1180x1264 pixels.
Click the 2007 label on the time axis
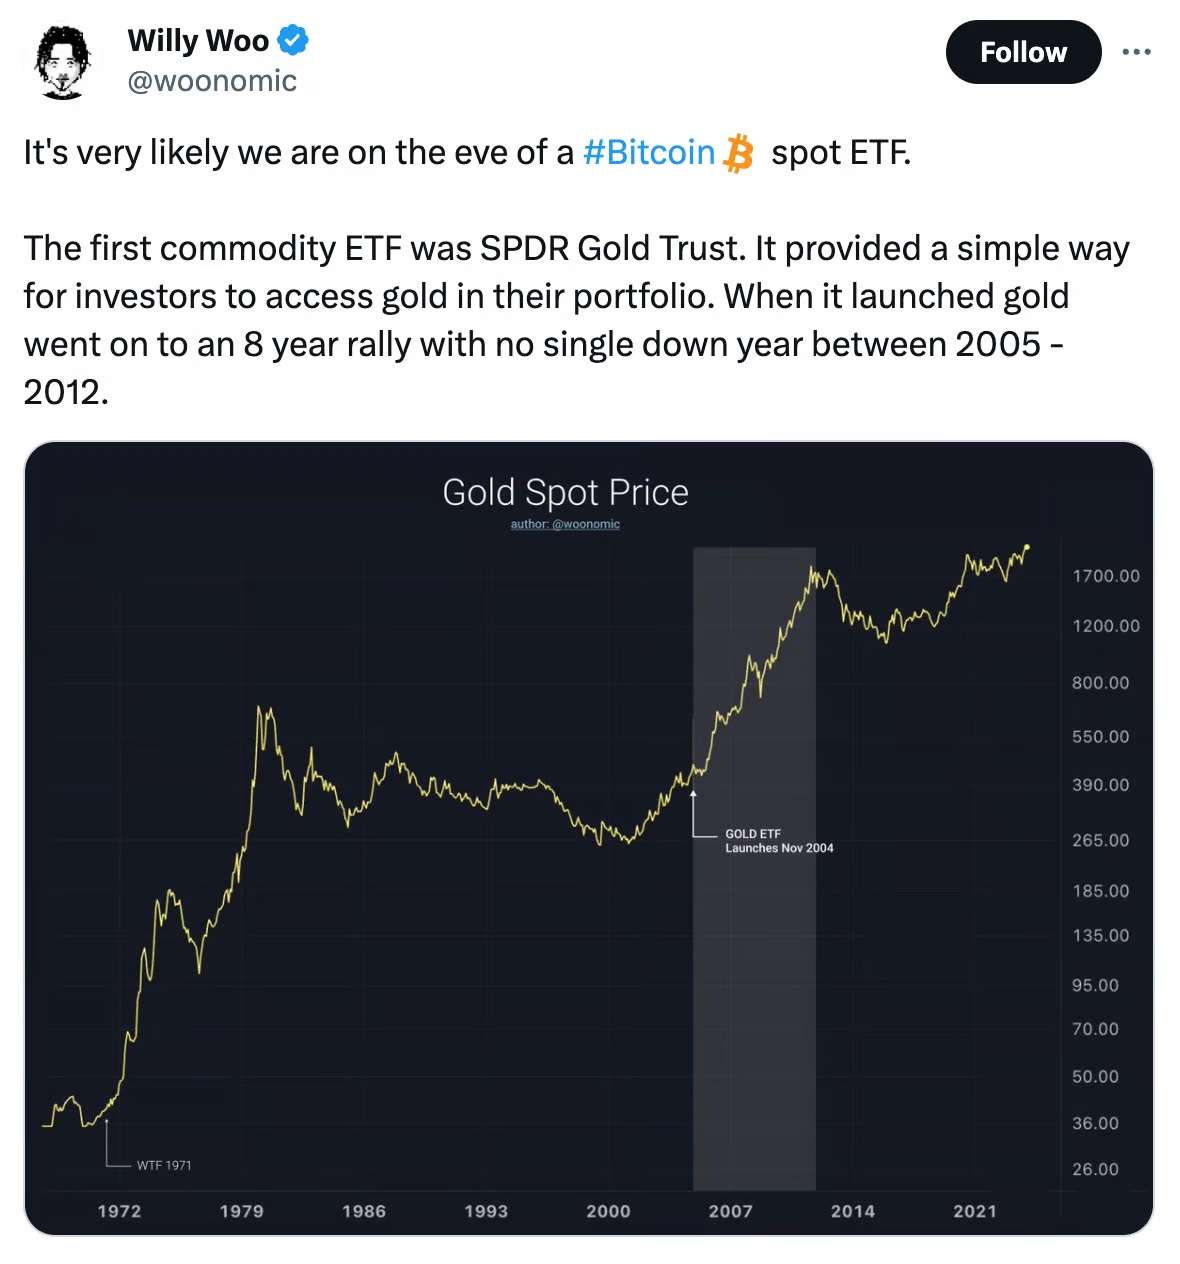pos(730,1211)
